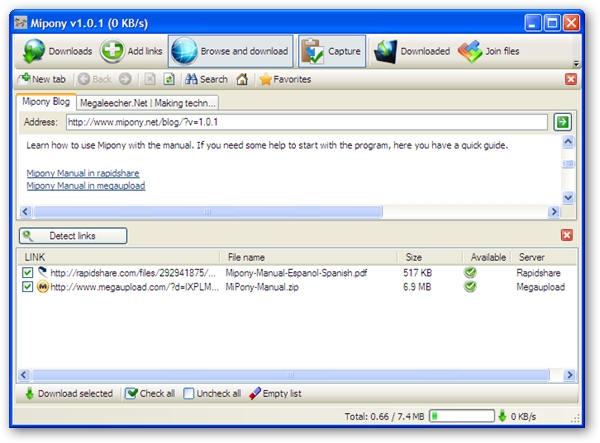Screen dimensions: 600x443
Task: Open a New tab in browser
Action: pos(43,79)
